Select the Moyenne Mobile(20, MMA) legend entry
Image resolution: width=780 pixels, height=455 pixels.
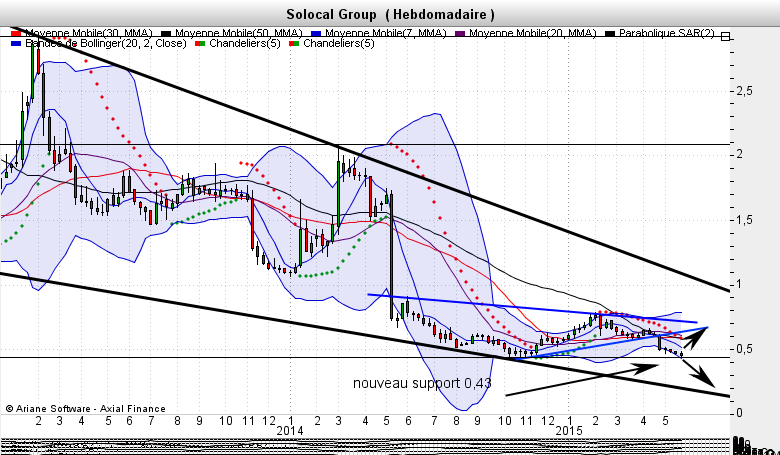click(x=526, y=33)
